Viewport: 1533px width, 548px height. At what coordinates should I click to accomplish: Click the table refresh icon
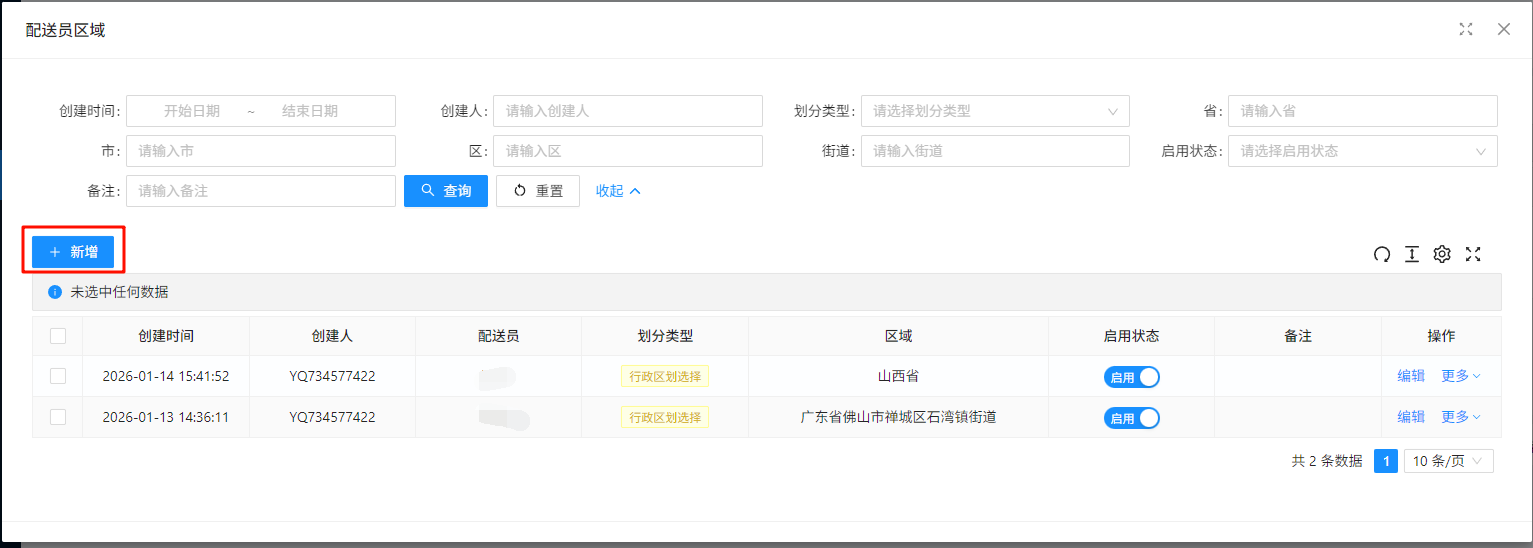point(1381,254)
